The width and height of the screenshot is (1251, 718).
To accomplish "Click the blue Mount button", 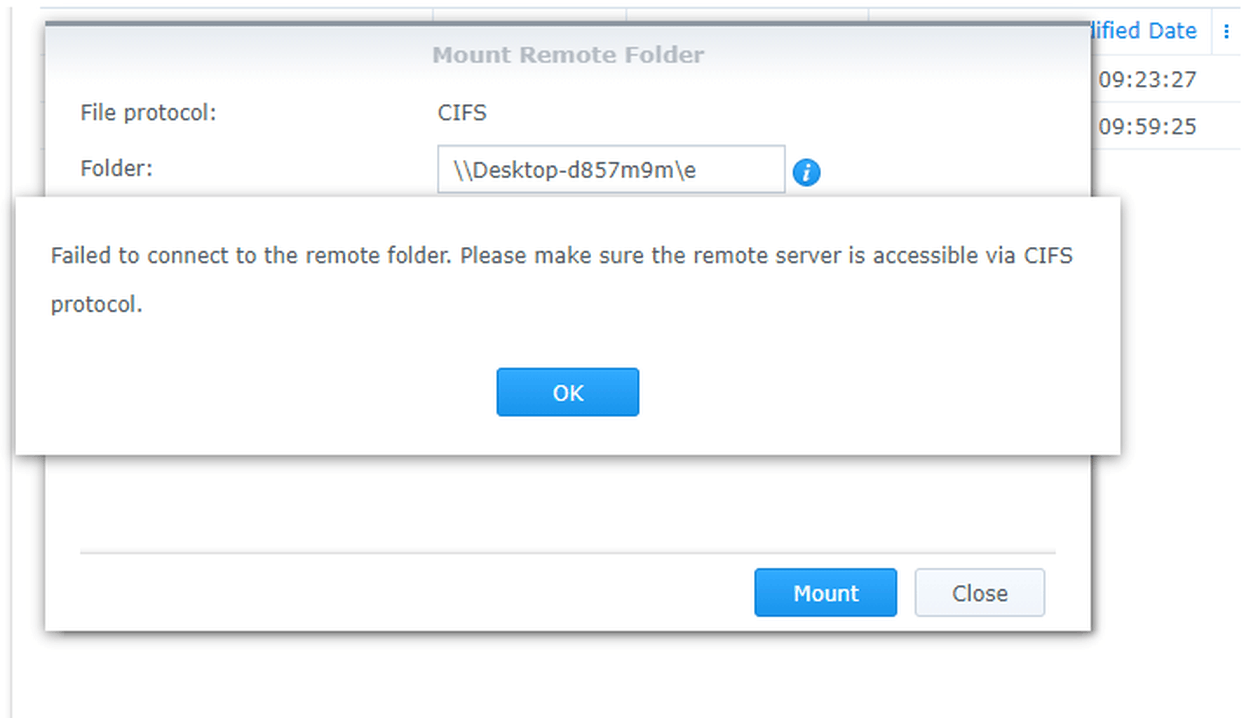I will [x=825, y=593].
